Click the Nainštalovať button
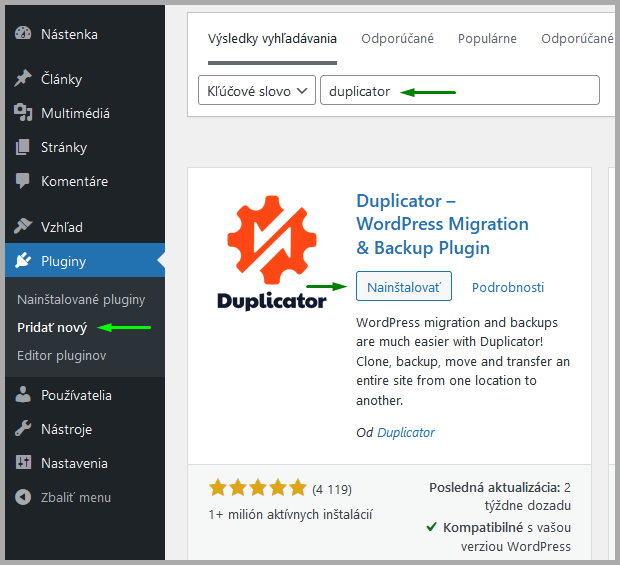Image resolution: width=620 pixels, height=565 pixels. pos(404,286)
